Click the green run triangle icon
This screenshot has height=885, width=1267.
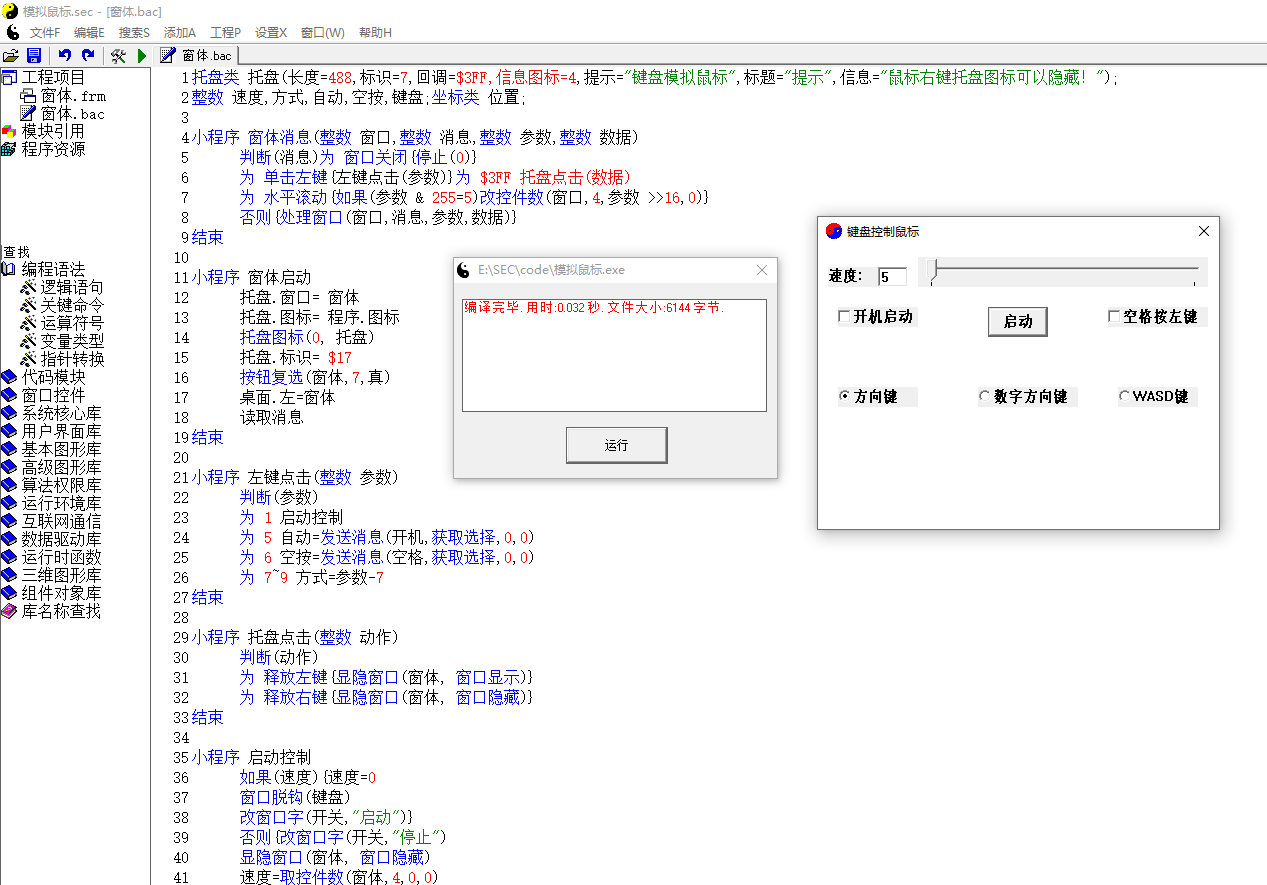click(142, 56)
